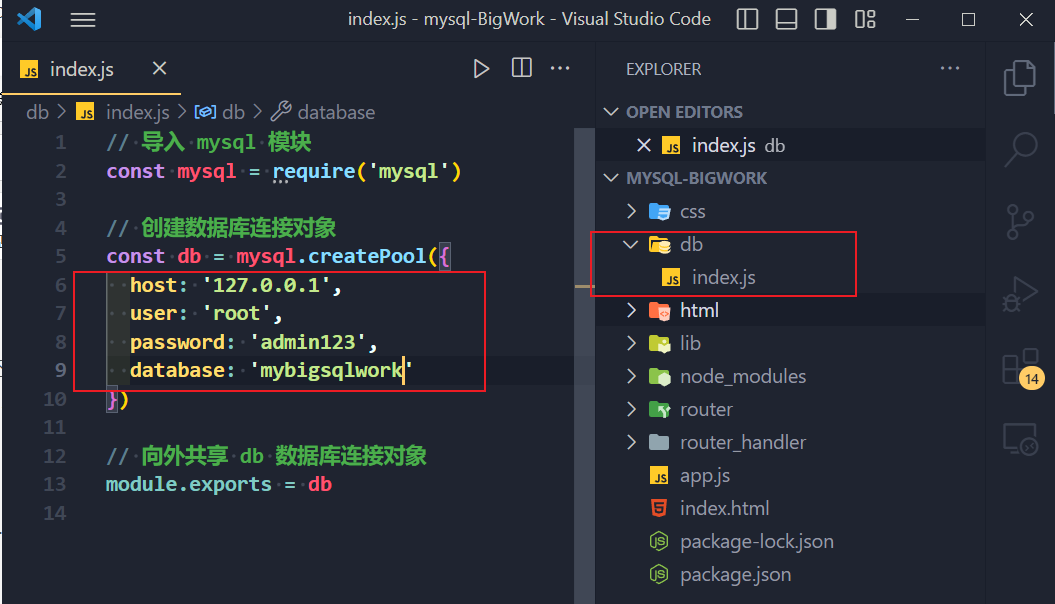This screenshot has height=604, width=1055.
Task: Place cursor on 'mybigsqlwork' database string
Action: tap(331, 371)
